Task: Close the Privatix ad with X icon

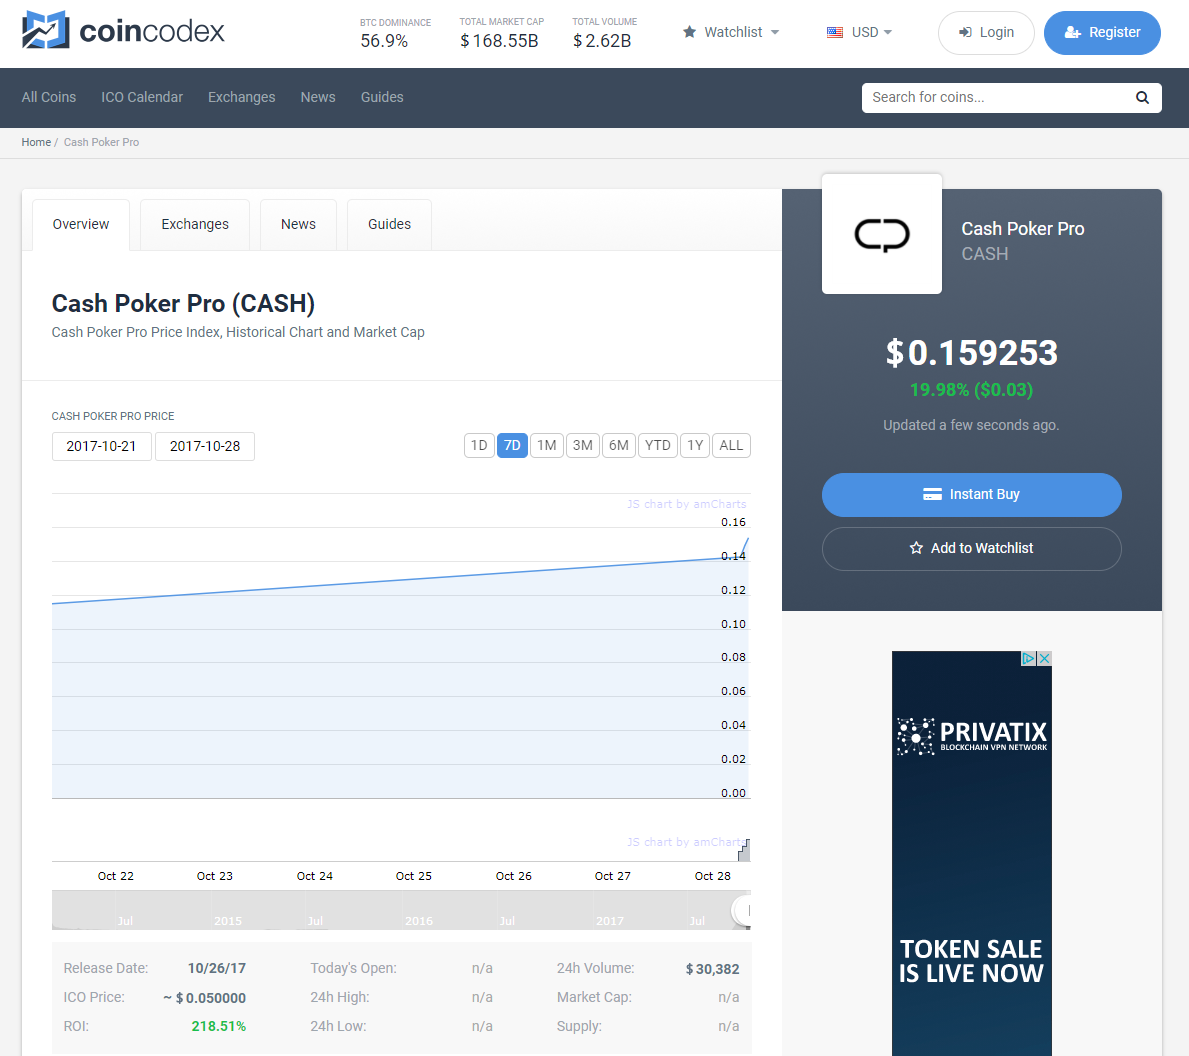Action: (x=1044, y=658)
